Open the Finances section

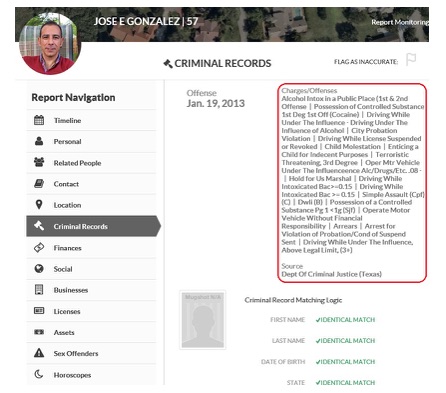point(91,248)
